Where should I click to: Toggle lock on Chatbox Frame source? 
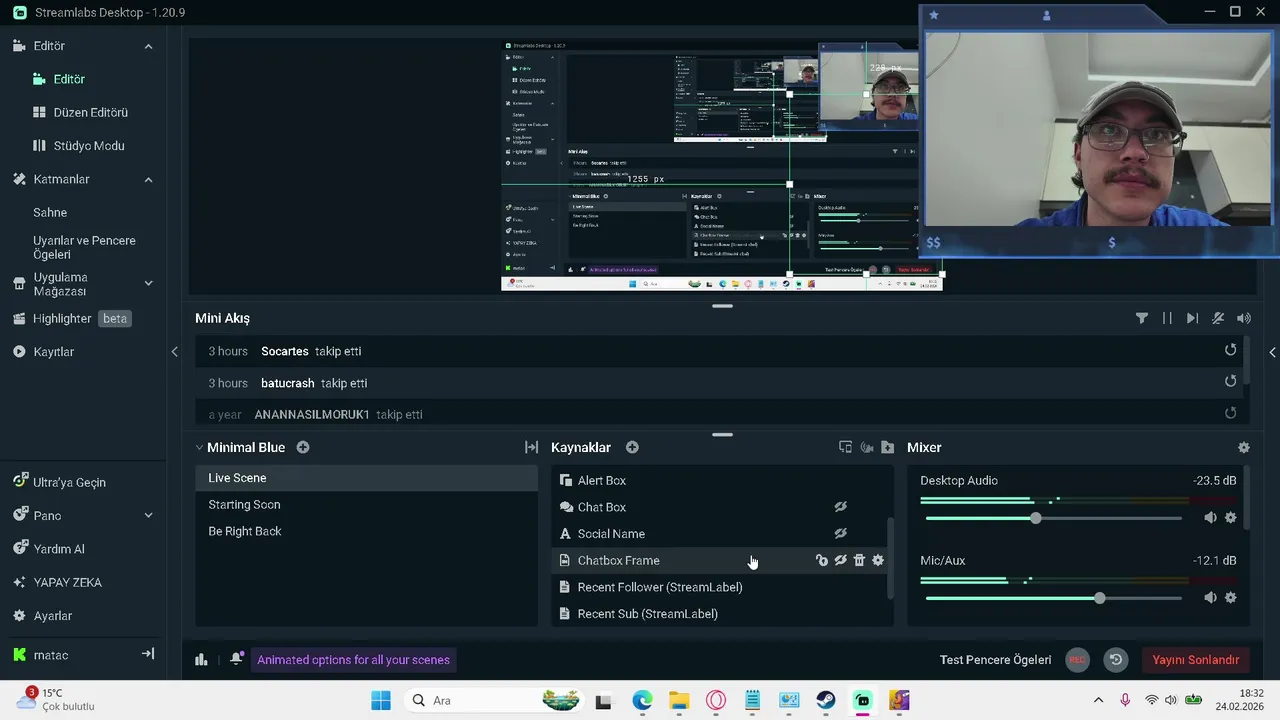pyautogui.click(x=822, y=560)
